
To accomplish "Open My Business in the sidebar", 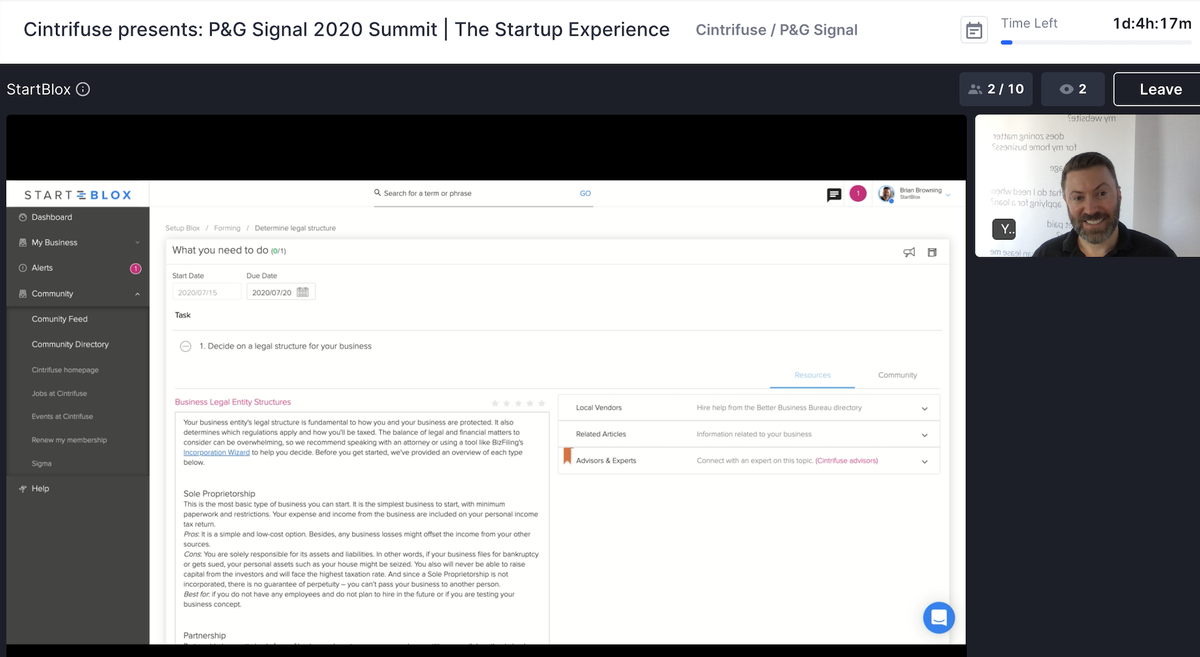I will (54, 242).
